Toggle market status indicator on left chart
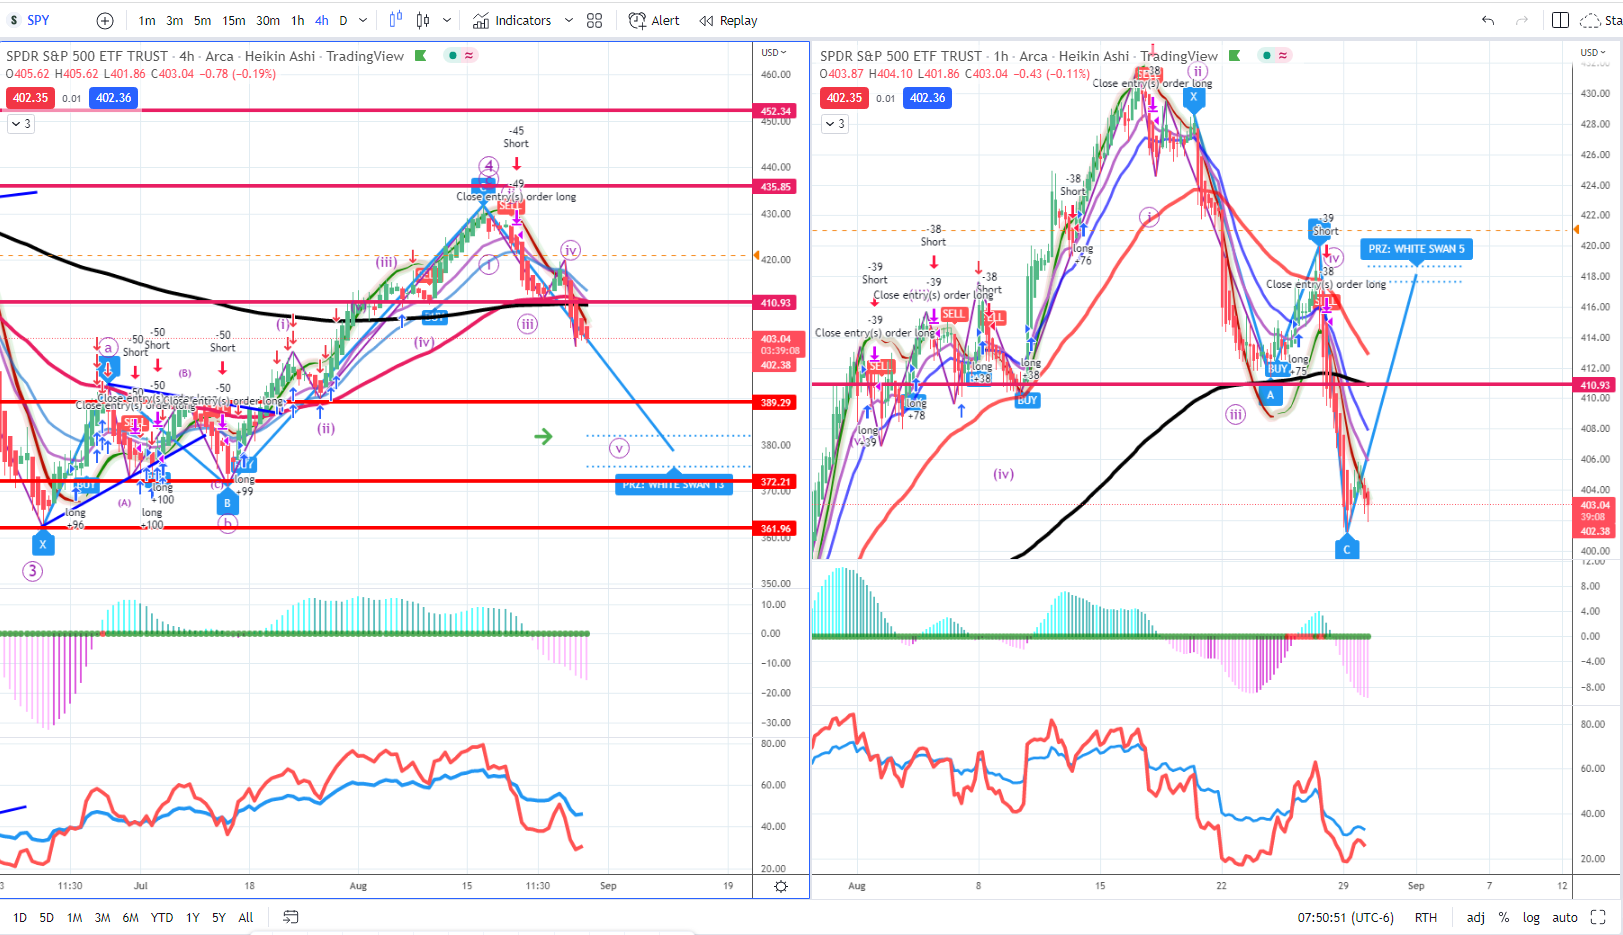Image resolution: width=1623 pixels, height=935 pixels. (453, 55)
